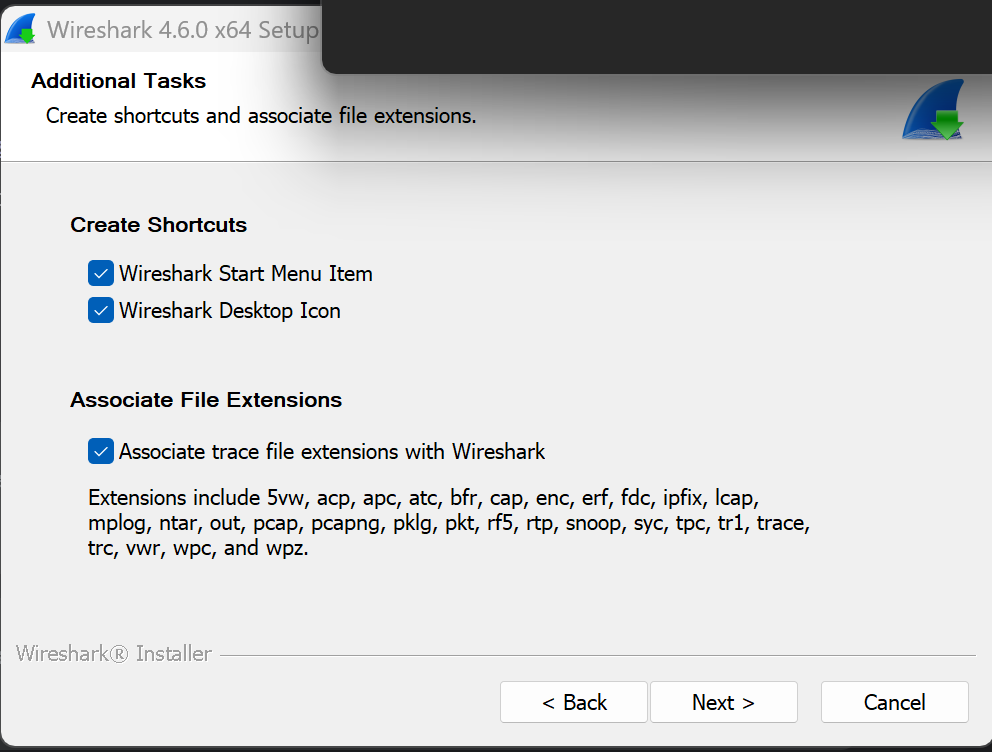The height and width of the screenshot is (752, 992).
Task: Cancel the Wireshark setup
Action: pos(894,702)
